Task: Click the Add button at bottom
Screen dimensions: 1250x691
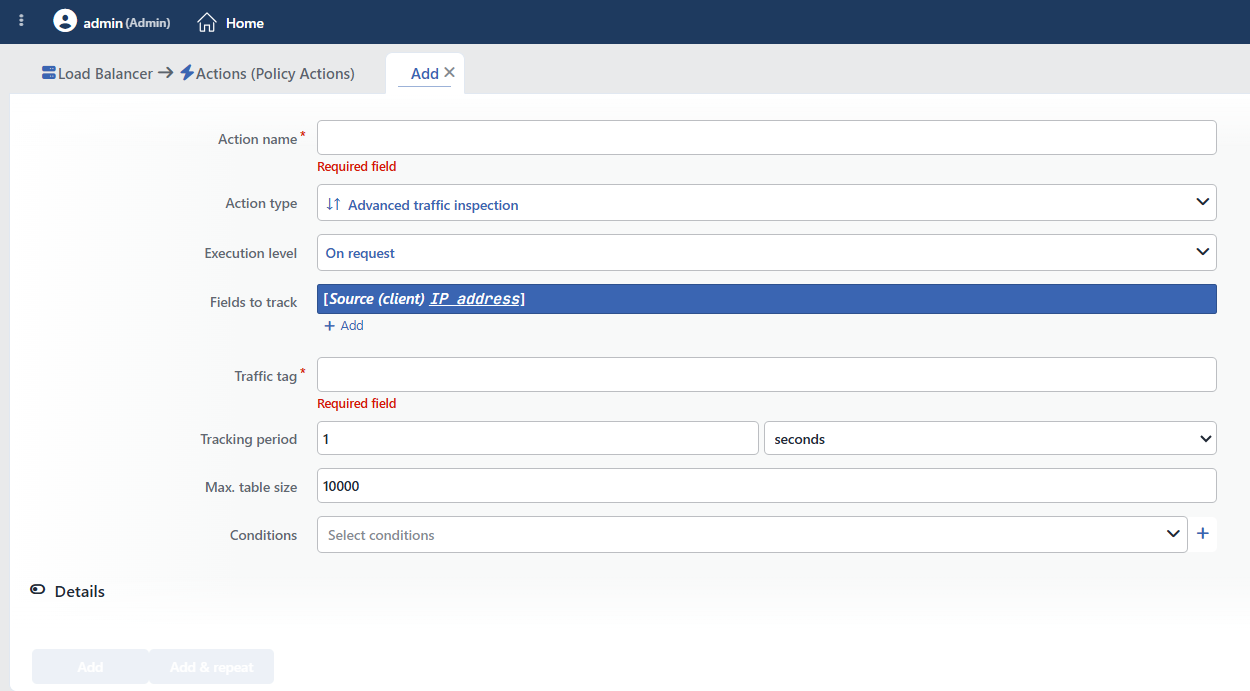Action: pos(90,667)
